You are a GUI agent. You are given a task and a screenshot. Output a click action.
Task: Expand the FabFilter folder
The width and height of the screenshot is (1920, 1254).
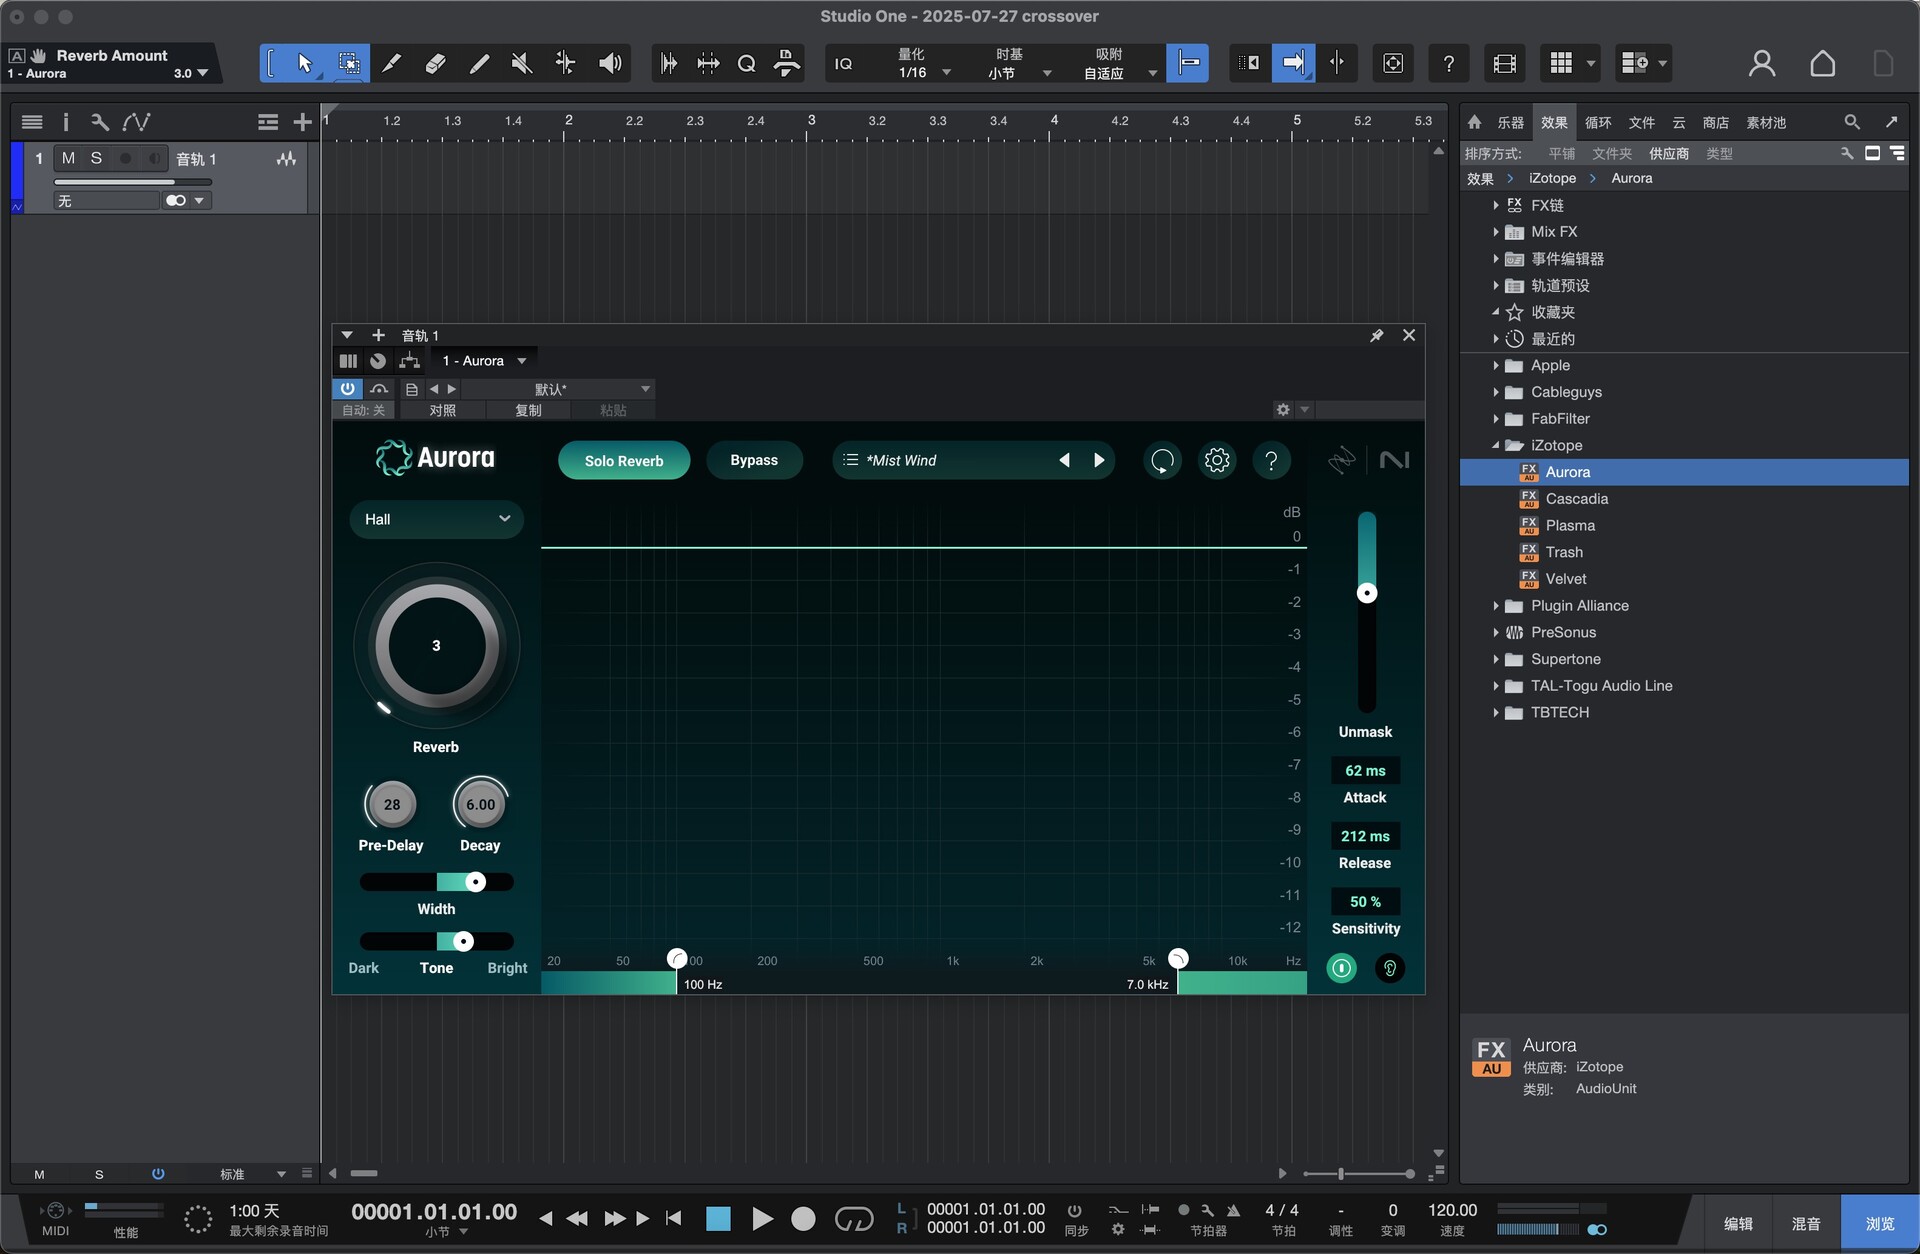[1496, 419]
